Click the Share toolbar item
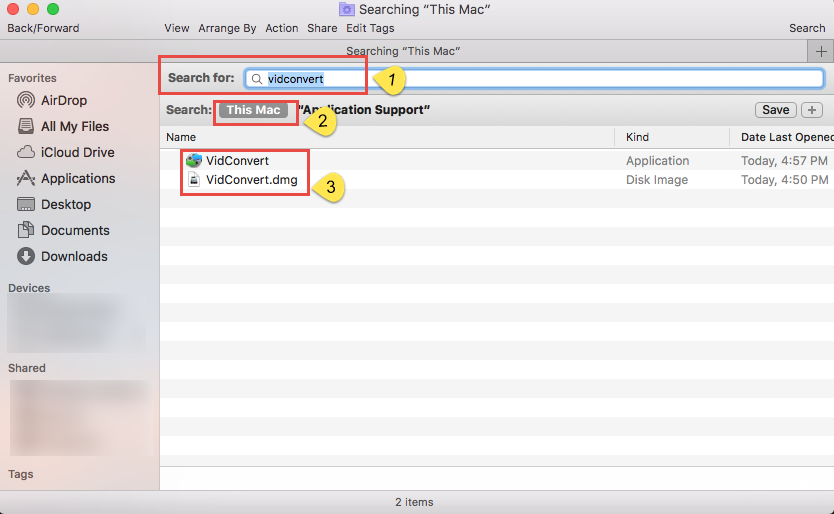 click(322, 28)
